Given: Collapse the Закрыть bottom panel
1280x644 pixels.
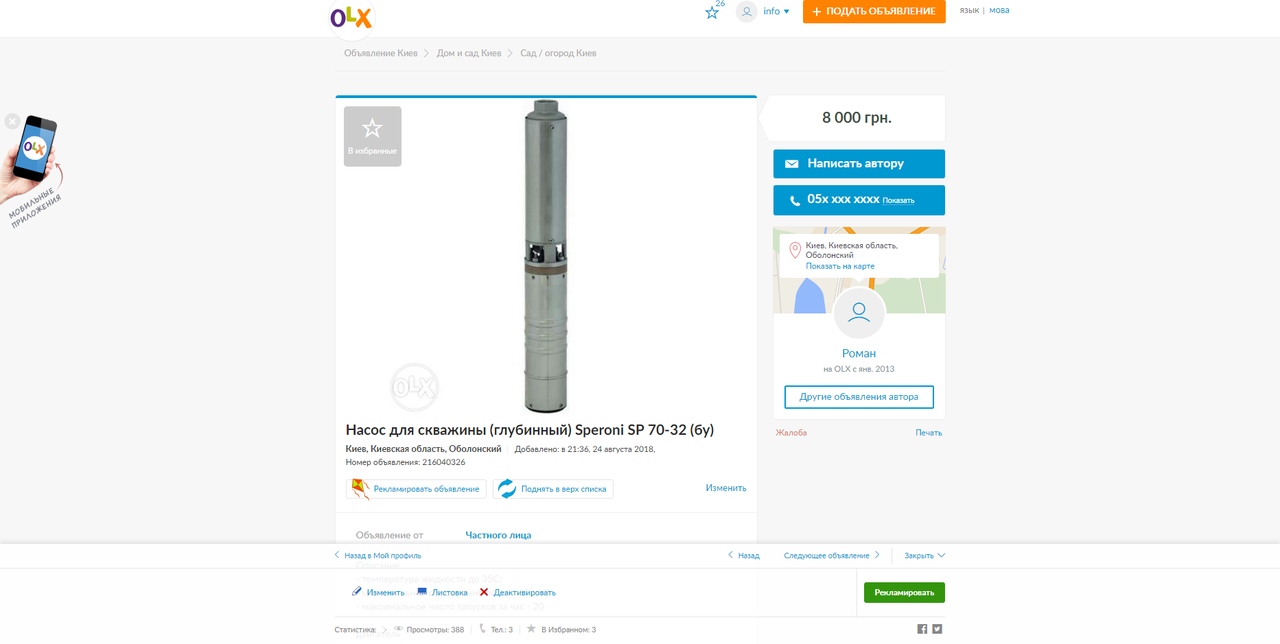Looking at the screenshot, I should tap(924, 555).
